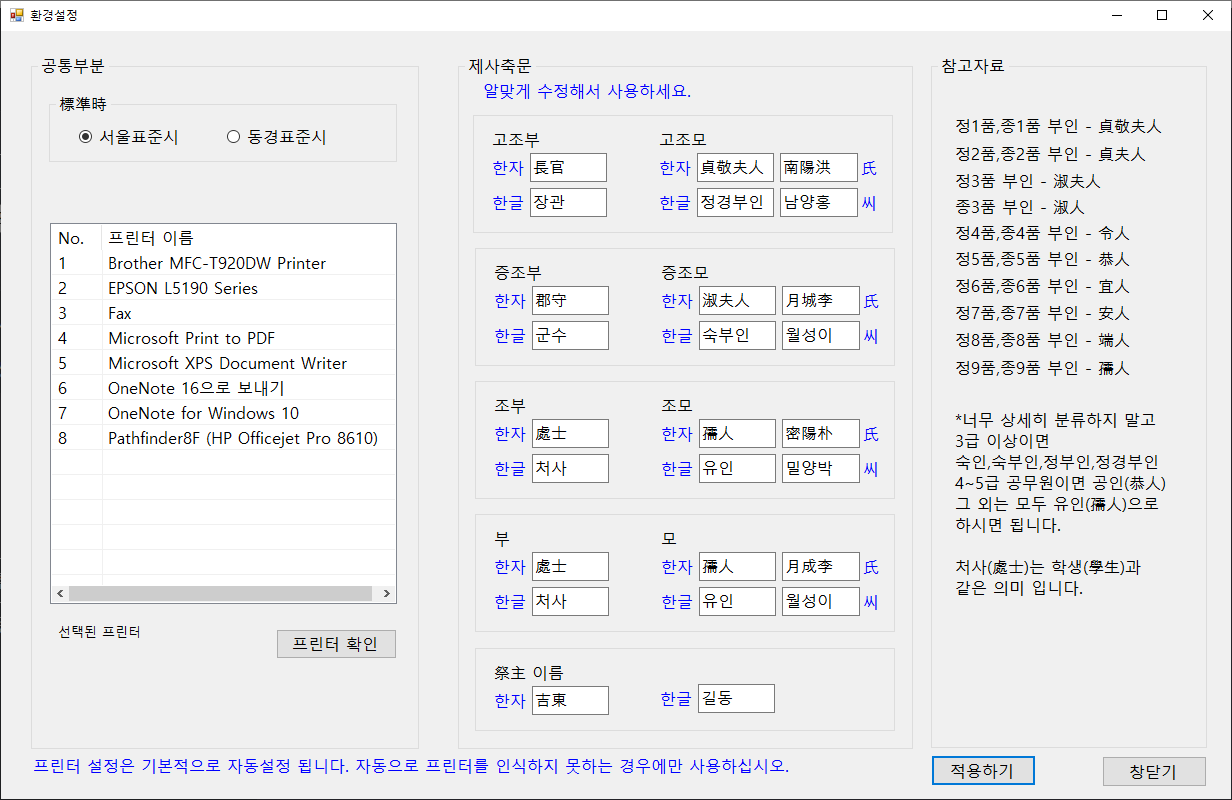Viewport: 1232px width, 800px height.
Task: Click the 창닫기 button
Action: 1154,771
